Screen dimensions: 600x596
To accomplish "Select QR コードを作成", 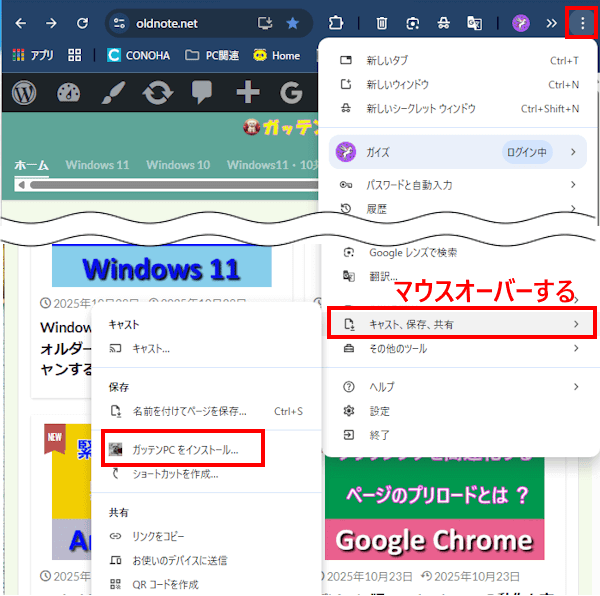I will tap(207, 585).
